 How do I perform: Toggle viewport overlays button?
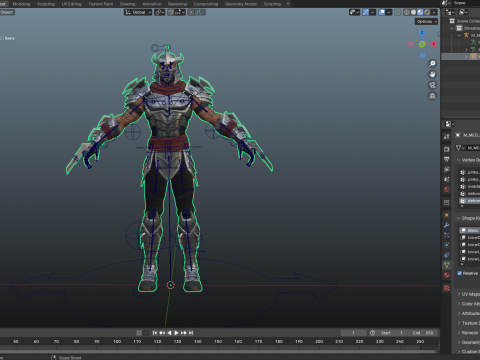[382, 12]
